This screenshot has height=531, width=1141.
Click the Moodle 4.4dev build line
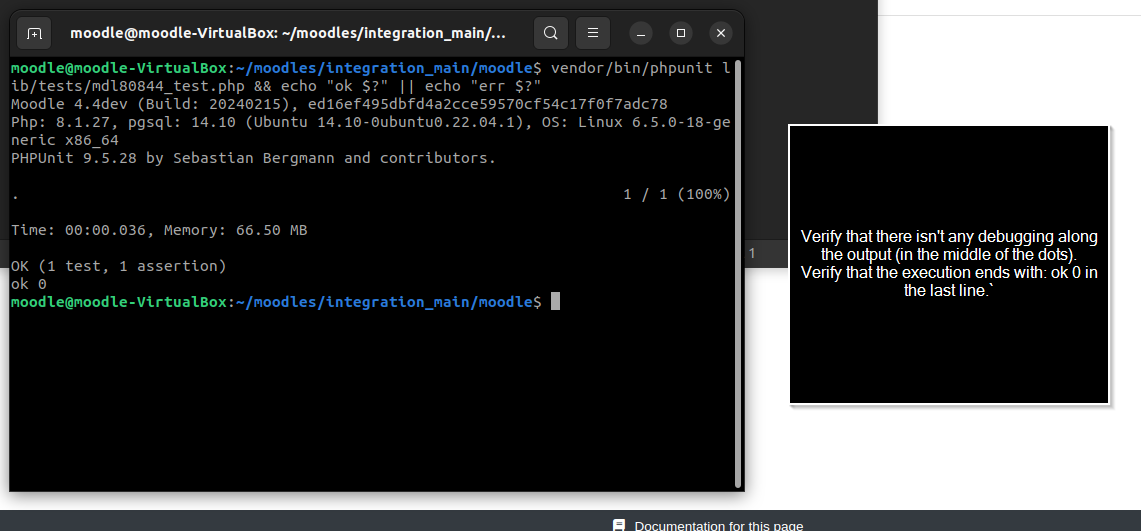(339, 104)
